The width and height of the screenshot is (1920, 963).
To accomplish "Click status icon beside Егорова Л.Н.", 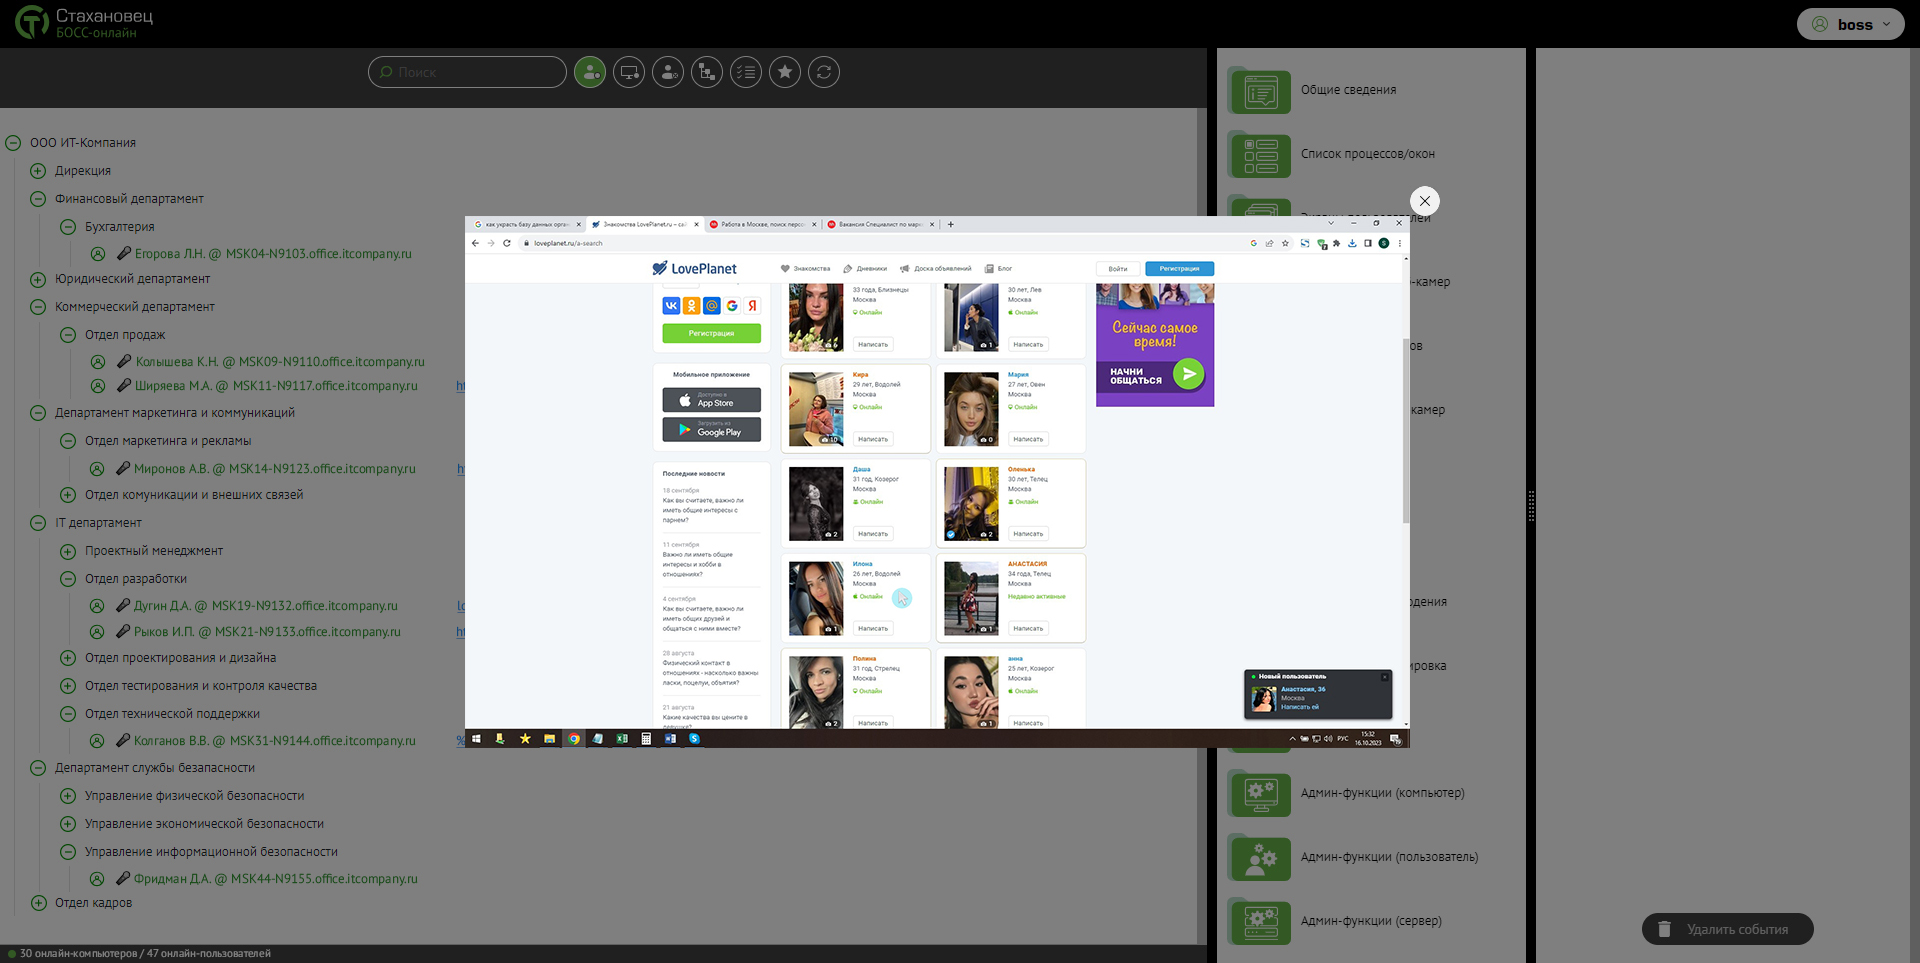I will 98,254.
